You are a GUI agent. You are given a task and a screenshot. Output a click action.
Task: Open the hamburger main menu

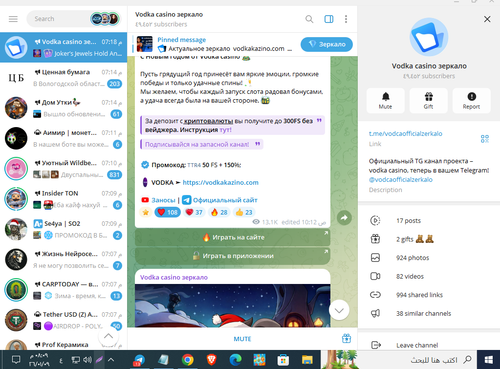[13, 19]
